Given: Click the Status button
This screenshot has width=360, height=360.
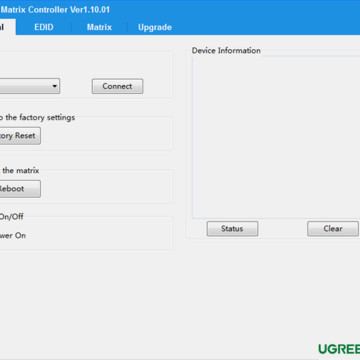Looking at the screenshot, I should coord(232,229).
